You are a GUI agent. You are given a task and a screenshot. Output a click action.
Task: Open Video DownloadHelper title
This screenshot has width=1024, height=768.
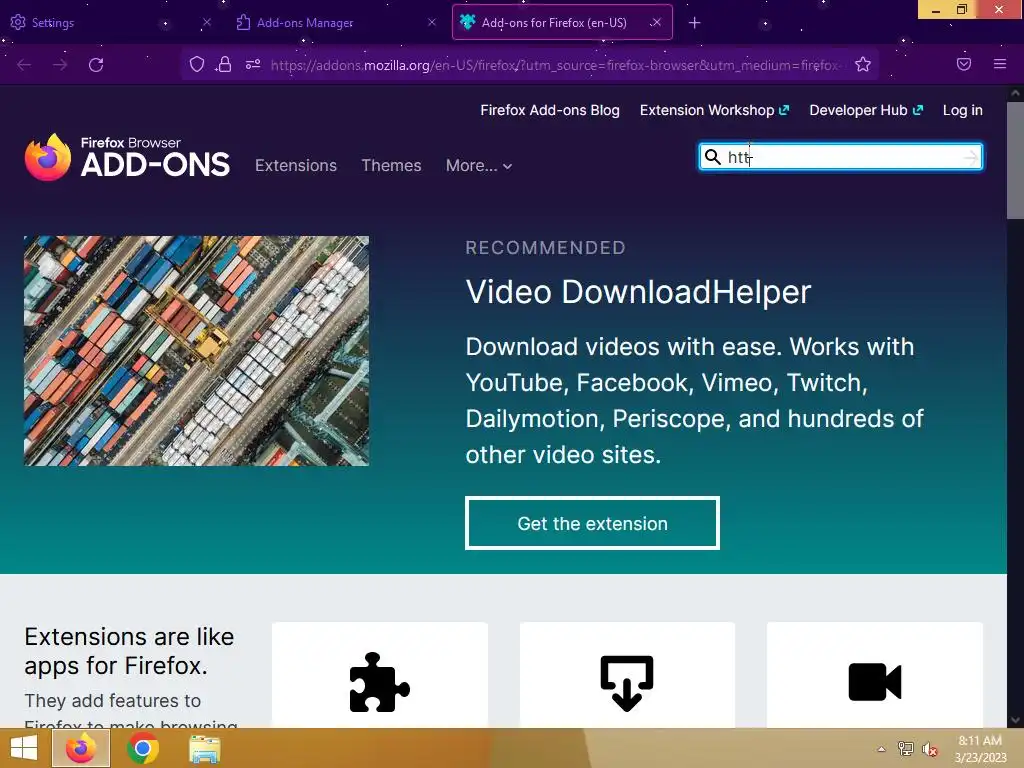[638, 291]
